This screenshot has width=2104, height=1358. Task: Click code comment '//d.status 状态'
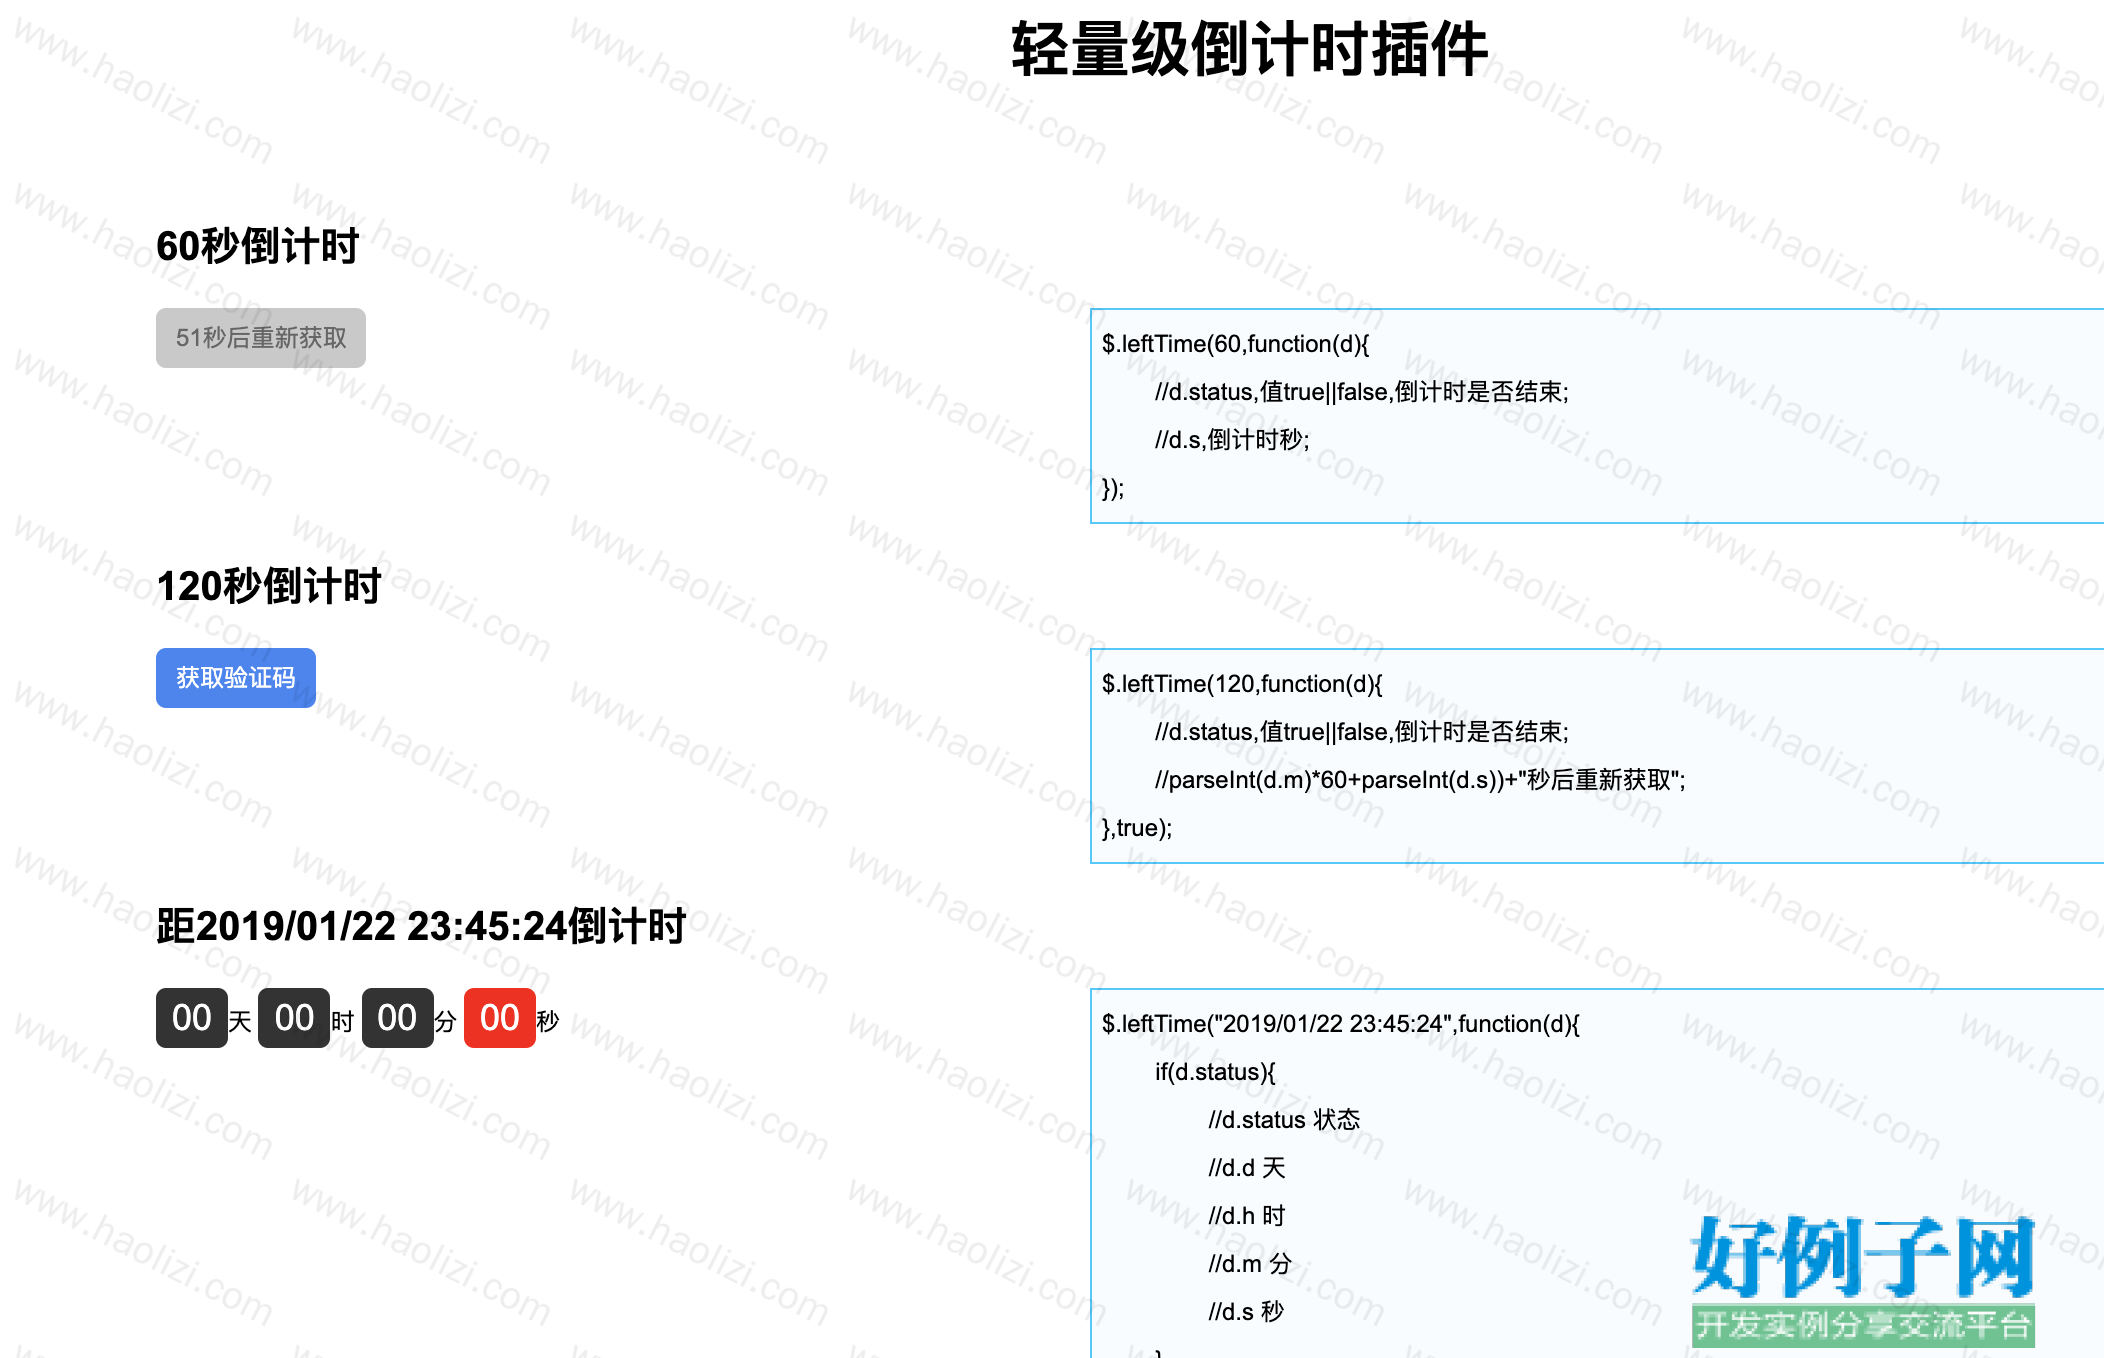tap(1284, 1120)
